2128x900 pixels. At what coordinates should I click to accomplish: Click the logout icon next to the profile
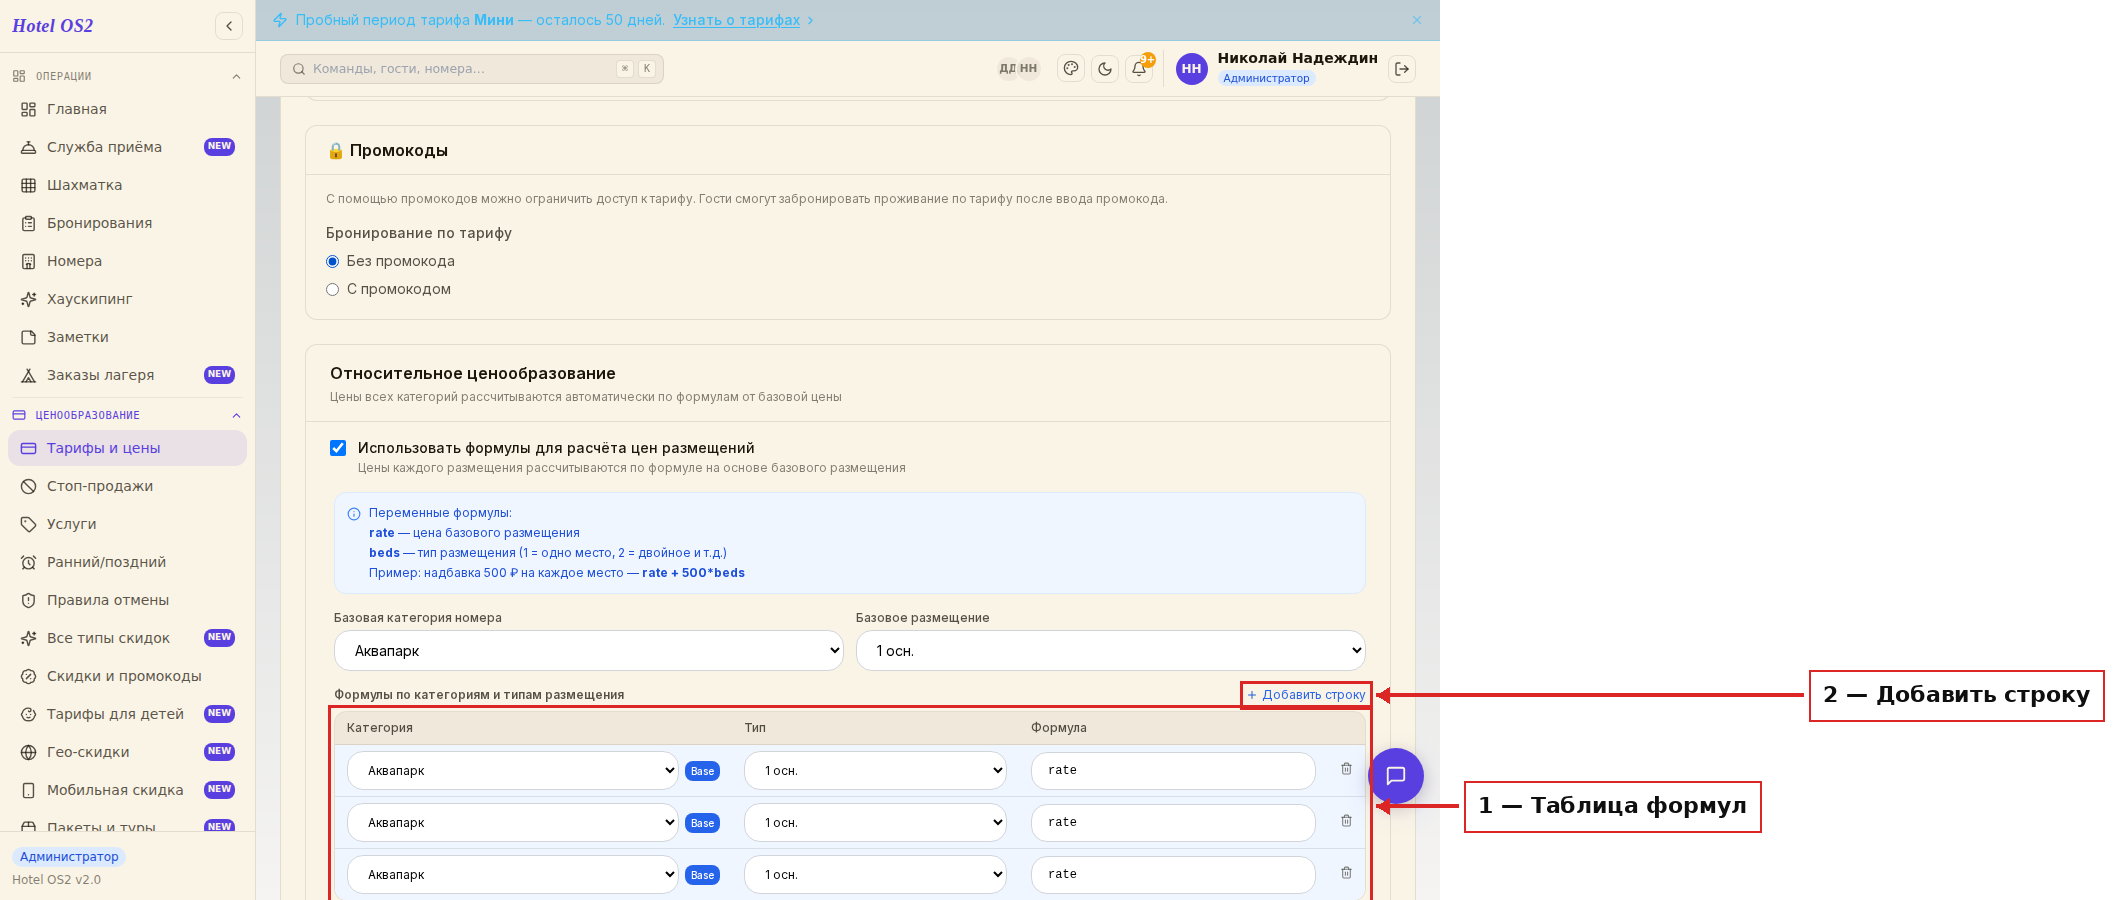[1402, 69]
